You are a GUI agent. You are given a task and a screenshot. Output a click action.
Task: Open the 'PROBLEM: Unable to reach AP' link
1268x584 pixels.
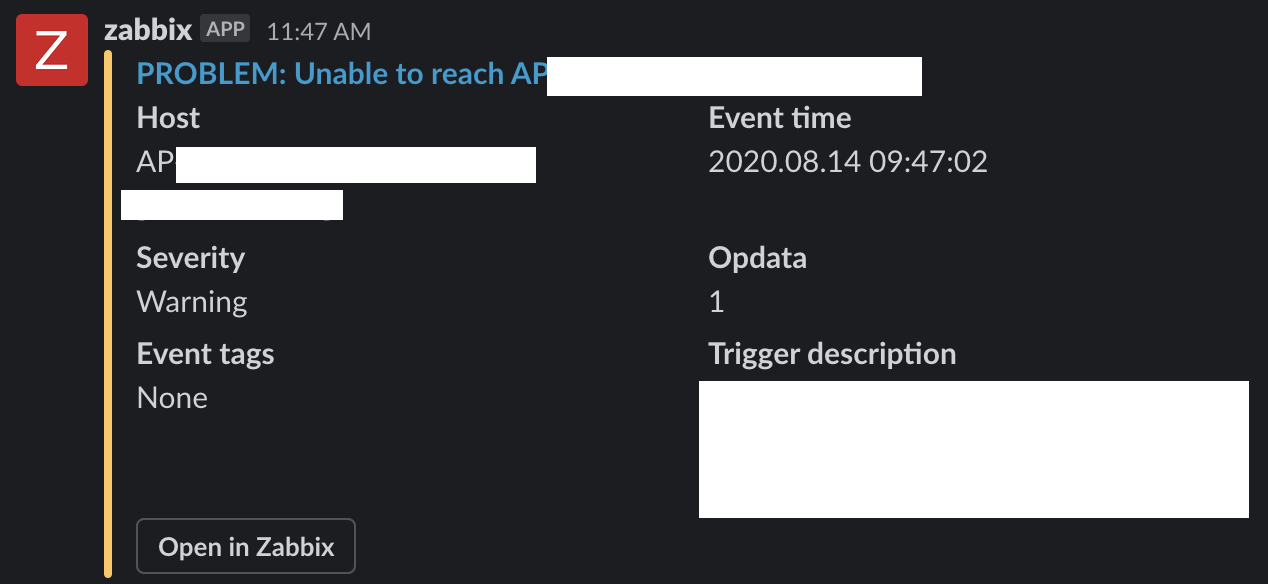pos(341,73)
